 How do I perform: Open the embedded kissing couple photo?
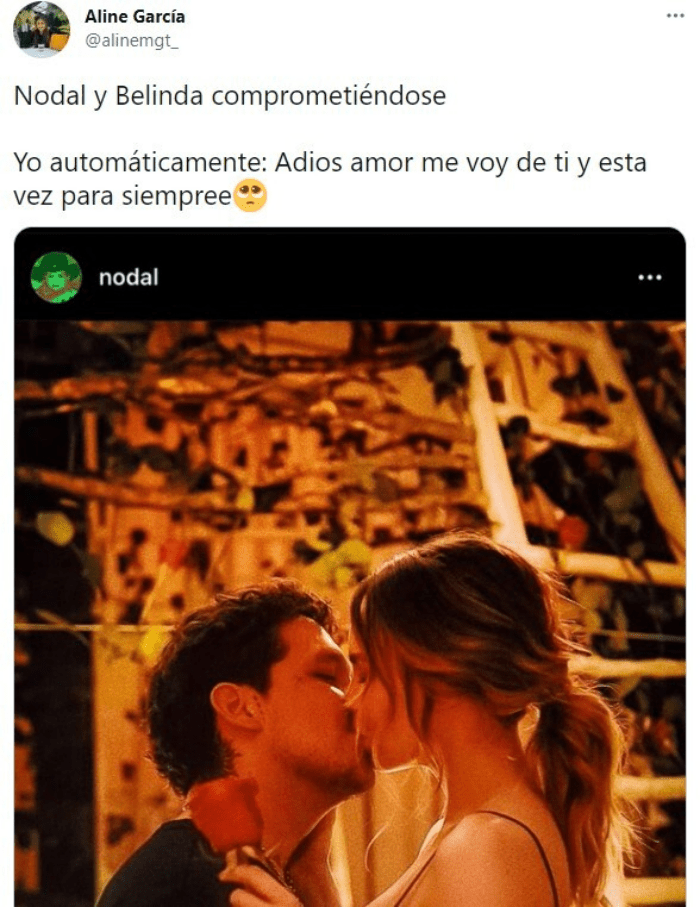point(349,613)
